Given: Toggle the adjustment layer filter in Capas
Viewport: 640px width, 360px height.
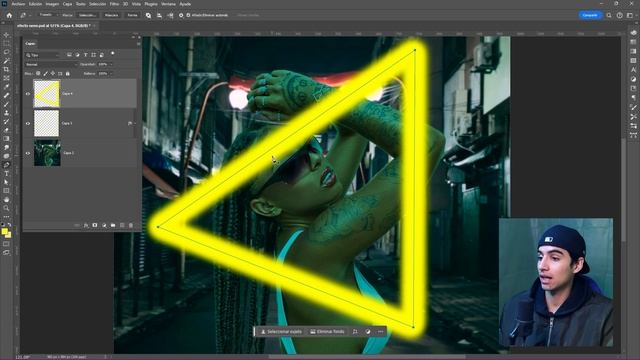Looking at the screenshot, I should (78, 55).
